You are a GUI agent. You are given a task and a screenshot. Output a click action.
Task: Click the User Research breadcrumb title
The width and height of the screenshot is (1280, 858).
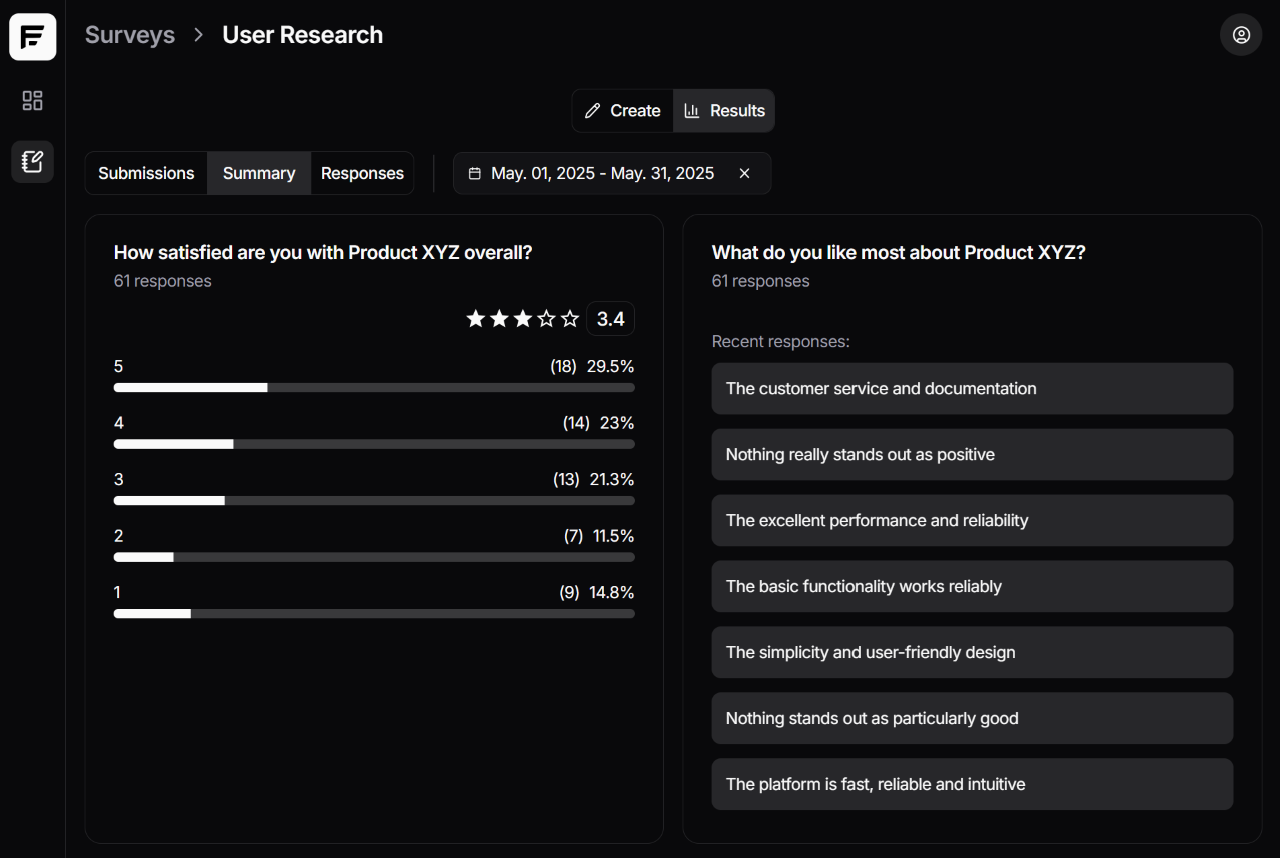tap(302, 35)
